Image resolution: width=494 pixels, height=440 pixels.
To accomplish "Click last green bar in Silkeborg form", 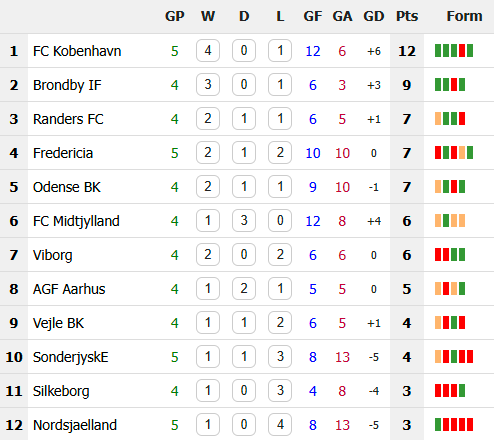I will click(x=462, y=391).
